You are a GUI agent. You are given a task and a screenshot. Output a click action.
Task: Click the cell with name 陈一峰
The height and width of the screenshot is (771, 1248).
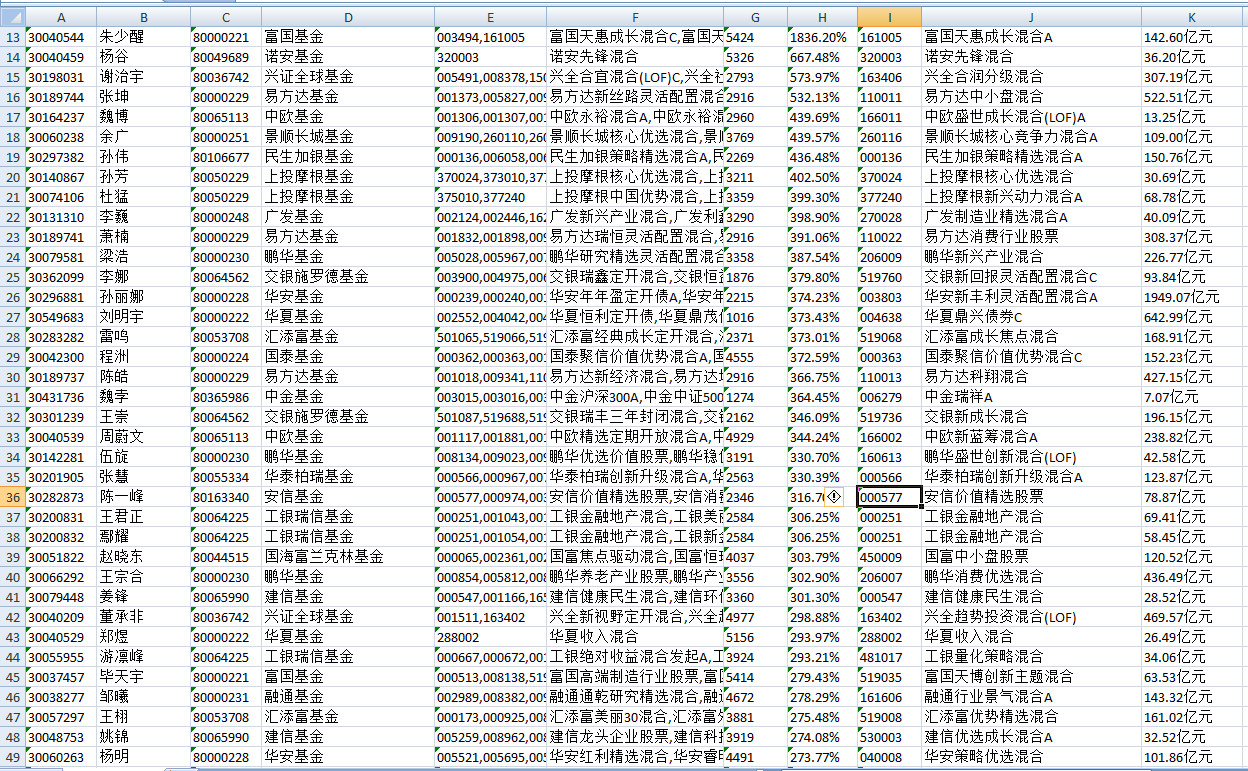(x=144, y=497)
